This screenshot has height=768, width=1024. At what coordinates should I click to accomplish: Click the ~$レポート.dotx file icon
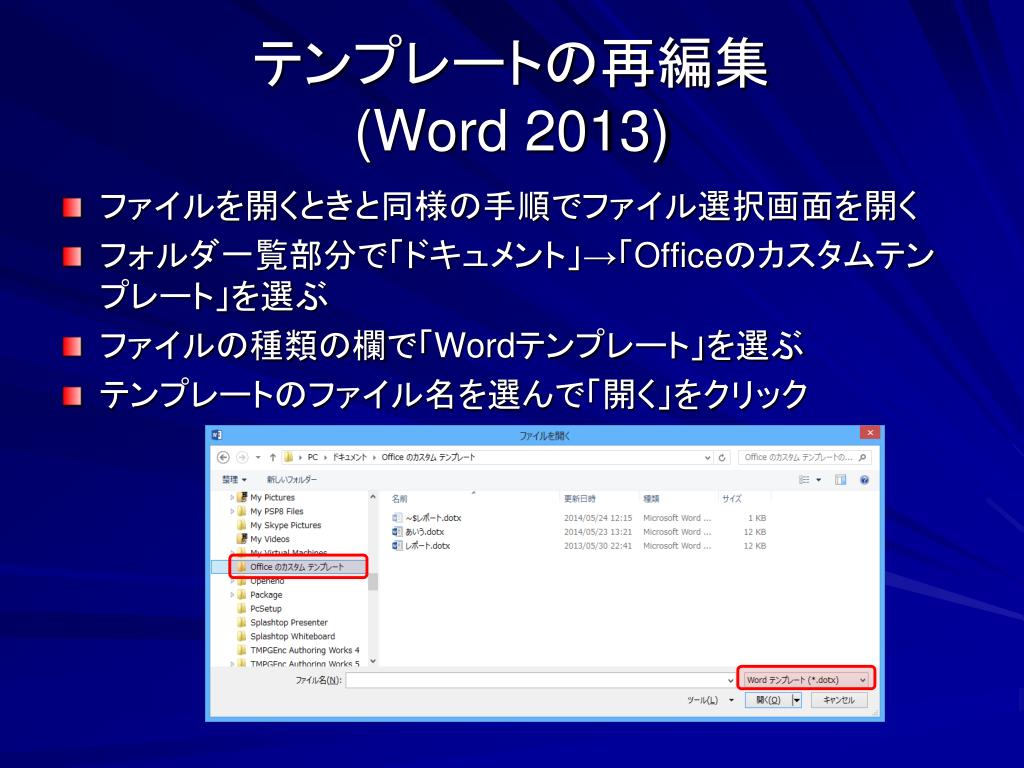397,518
